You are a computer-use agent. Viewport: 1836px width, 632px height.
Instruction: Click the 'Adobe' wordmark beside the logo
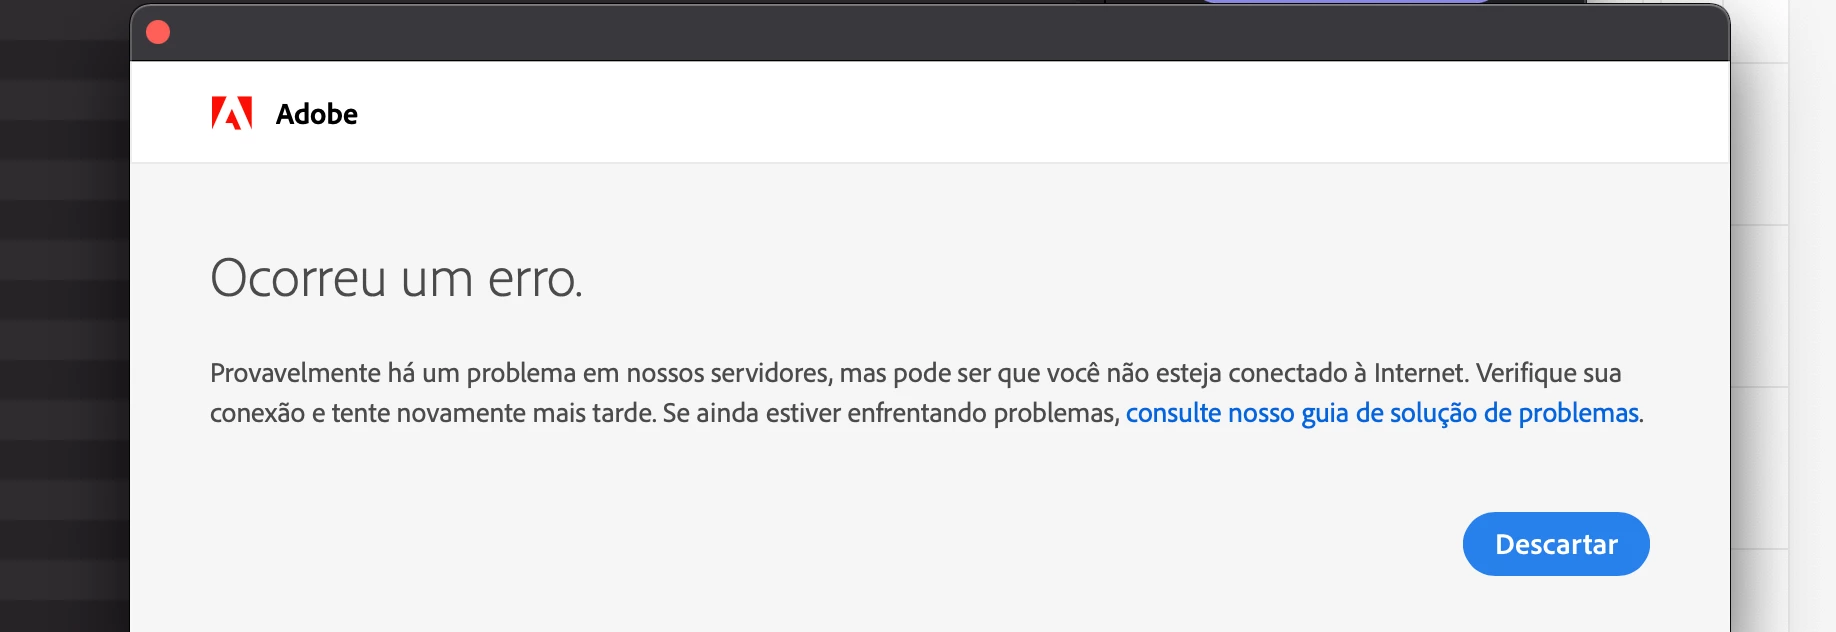pyautogui.click(x=316, y=114)
